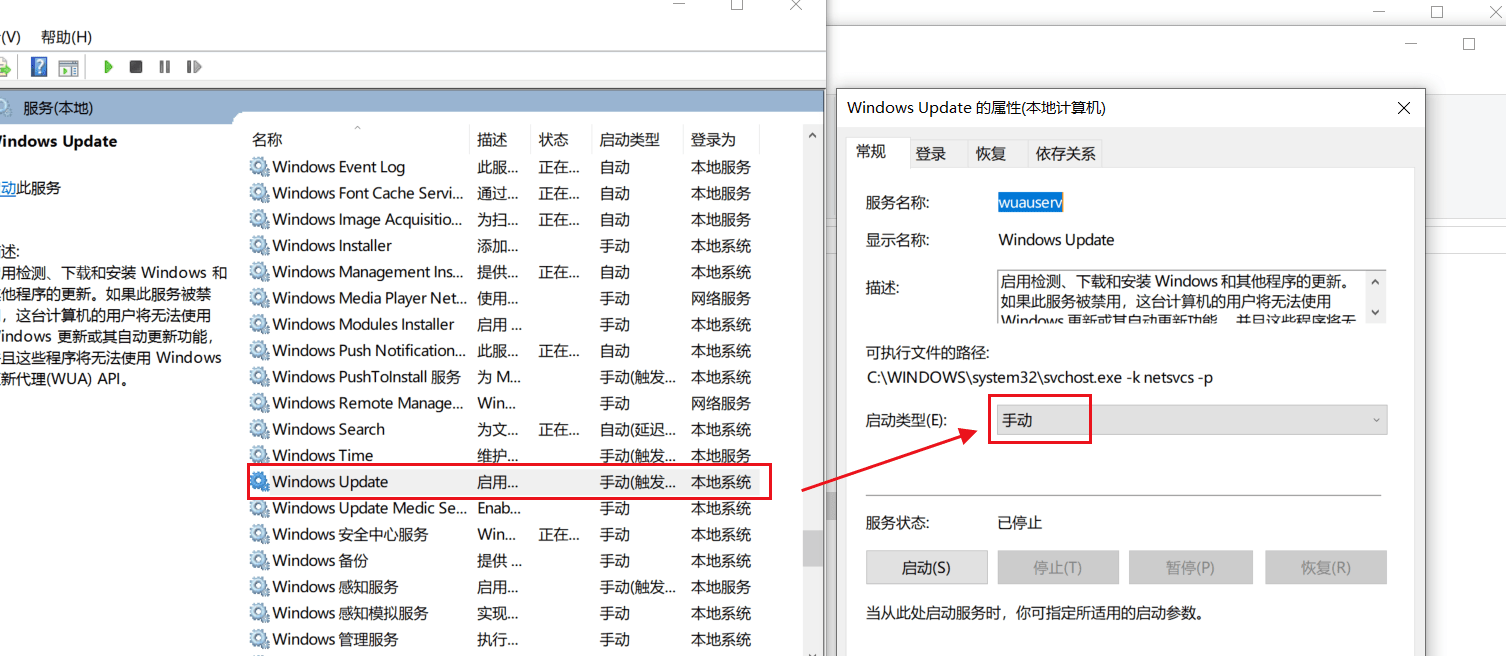1506x656 pixels.
Task: Switch to the 登录 tab
Action: click(x=930, y=154)
